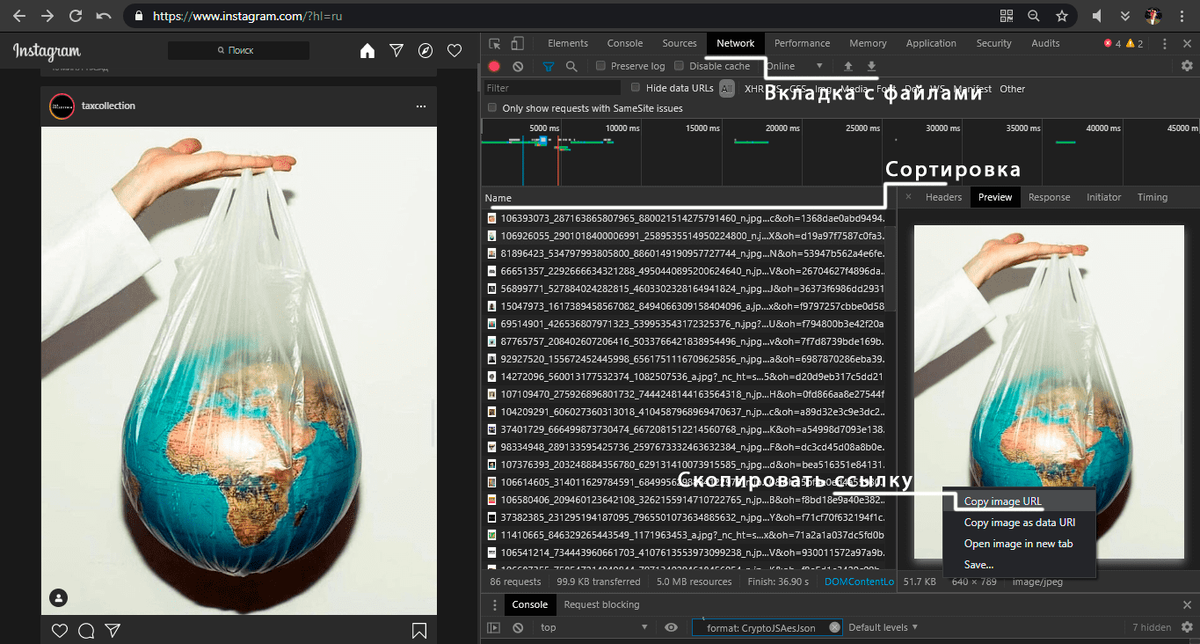
Task: Check Hide data URLs checkbox
Action: pos(636,88)
